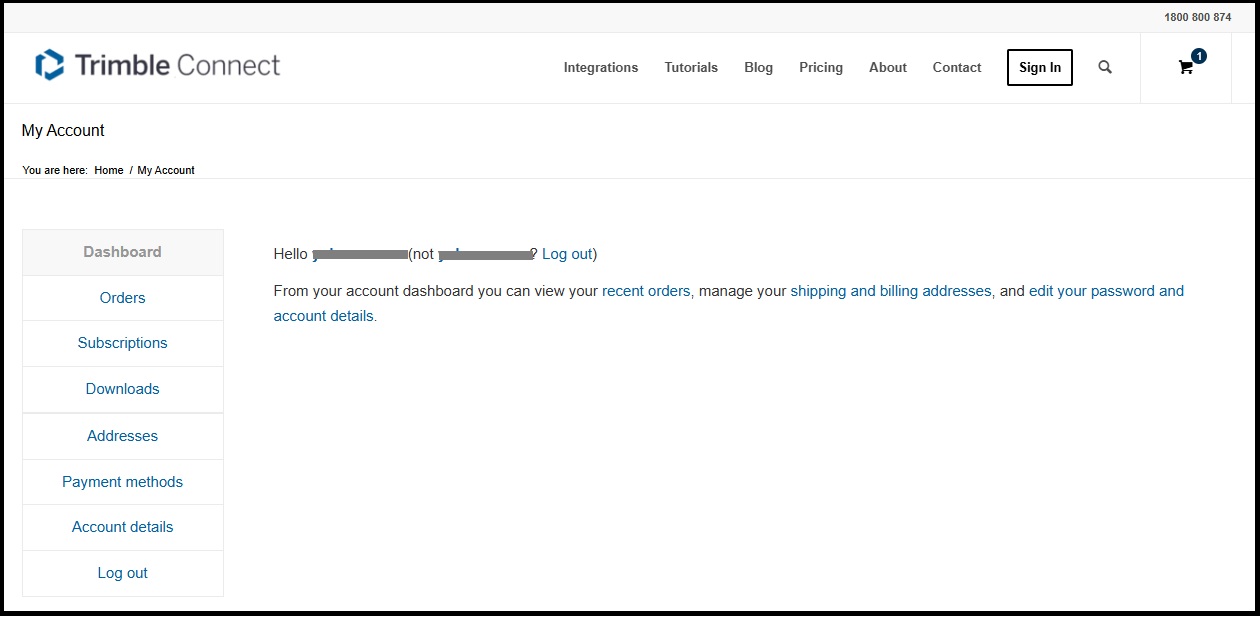This screenshot has width=1260, height=617.
Task: Follow the edit your password link
Action: (x=1106, y=291)
